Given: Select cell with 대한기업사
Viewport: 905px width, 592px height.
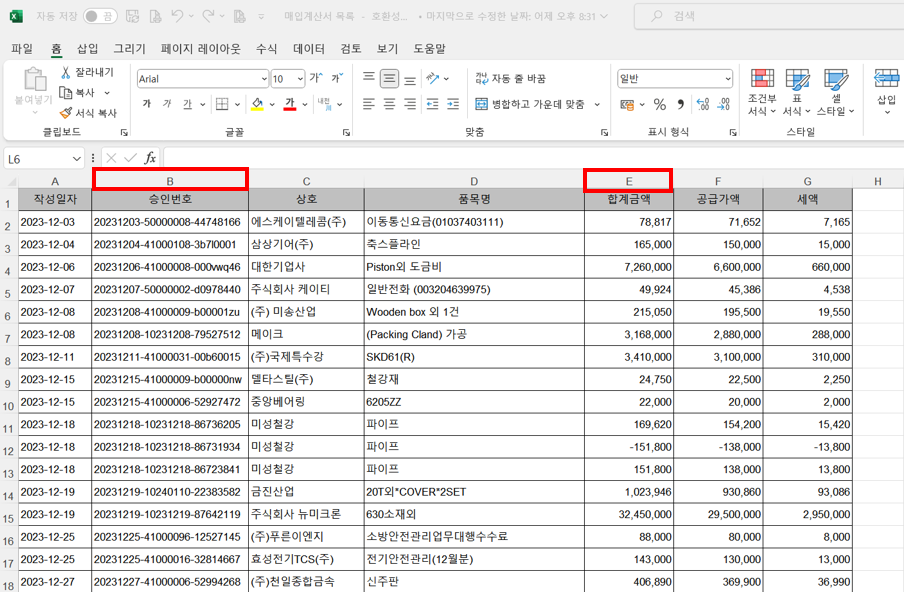Looking at the screenshot, I should pos(306,267).
